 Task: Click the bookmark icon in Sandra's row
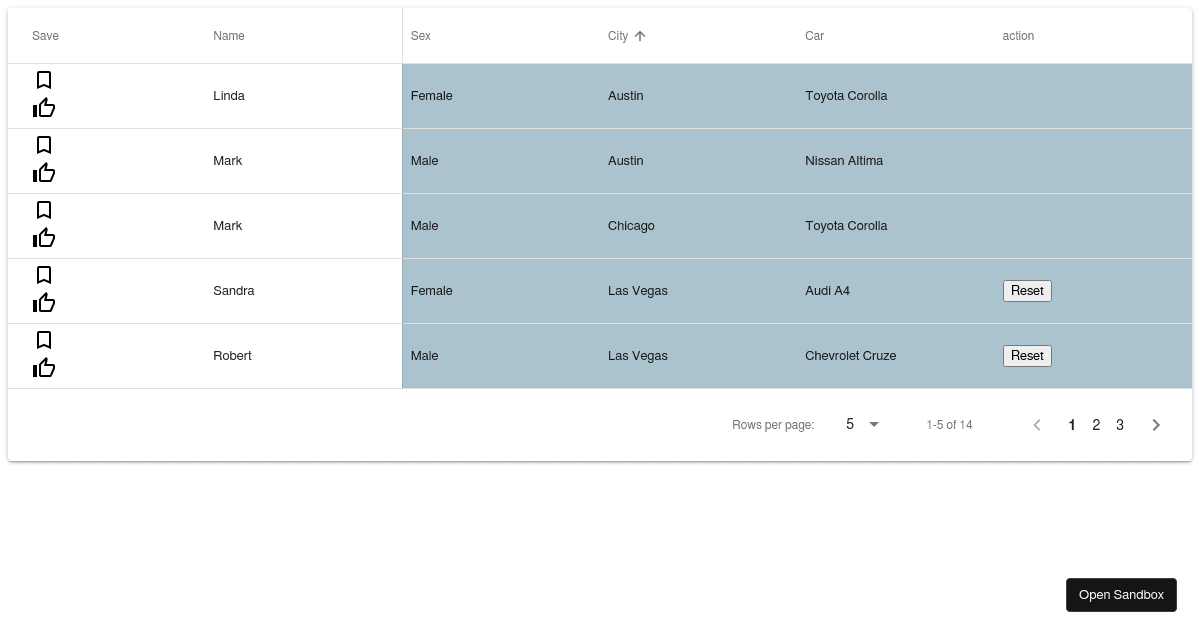click(x=44, y=276)
